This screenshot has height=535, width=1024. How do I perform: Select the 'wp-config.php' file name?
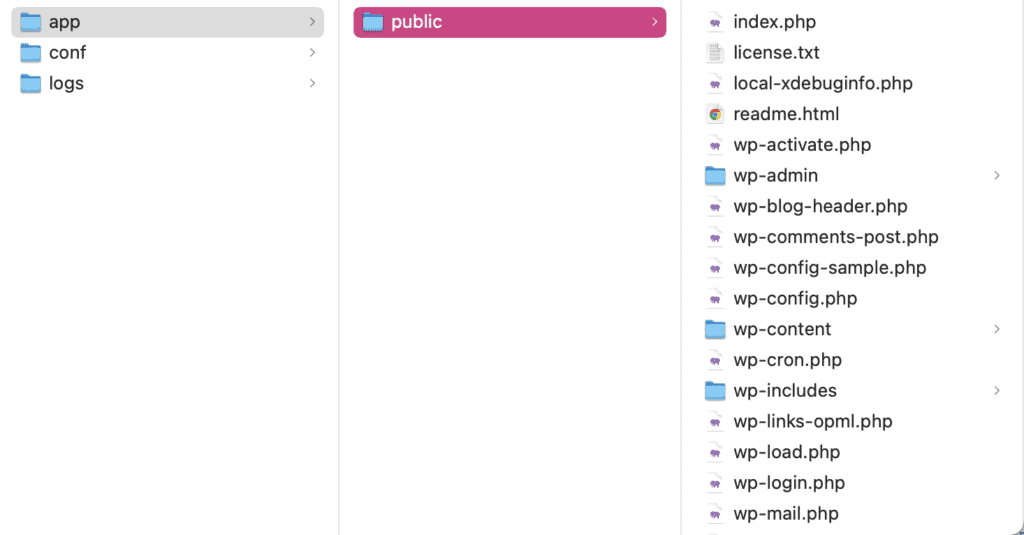[x=795, y=299]
